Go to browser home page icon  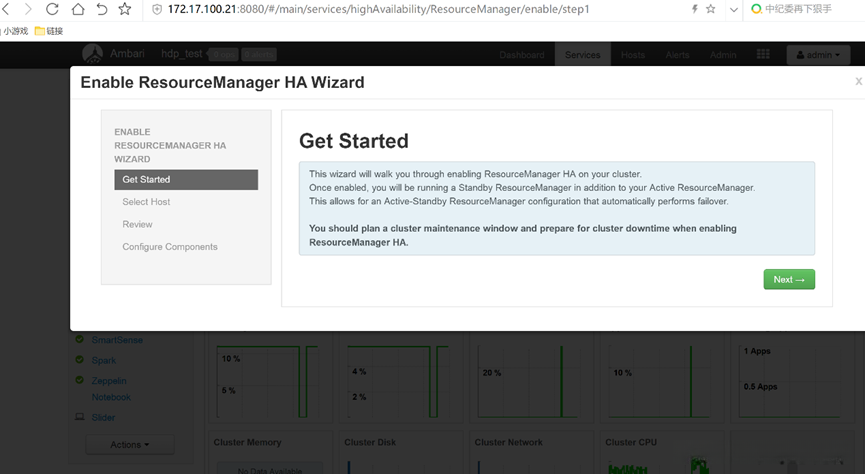click(78, 9)
